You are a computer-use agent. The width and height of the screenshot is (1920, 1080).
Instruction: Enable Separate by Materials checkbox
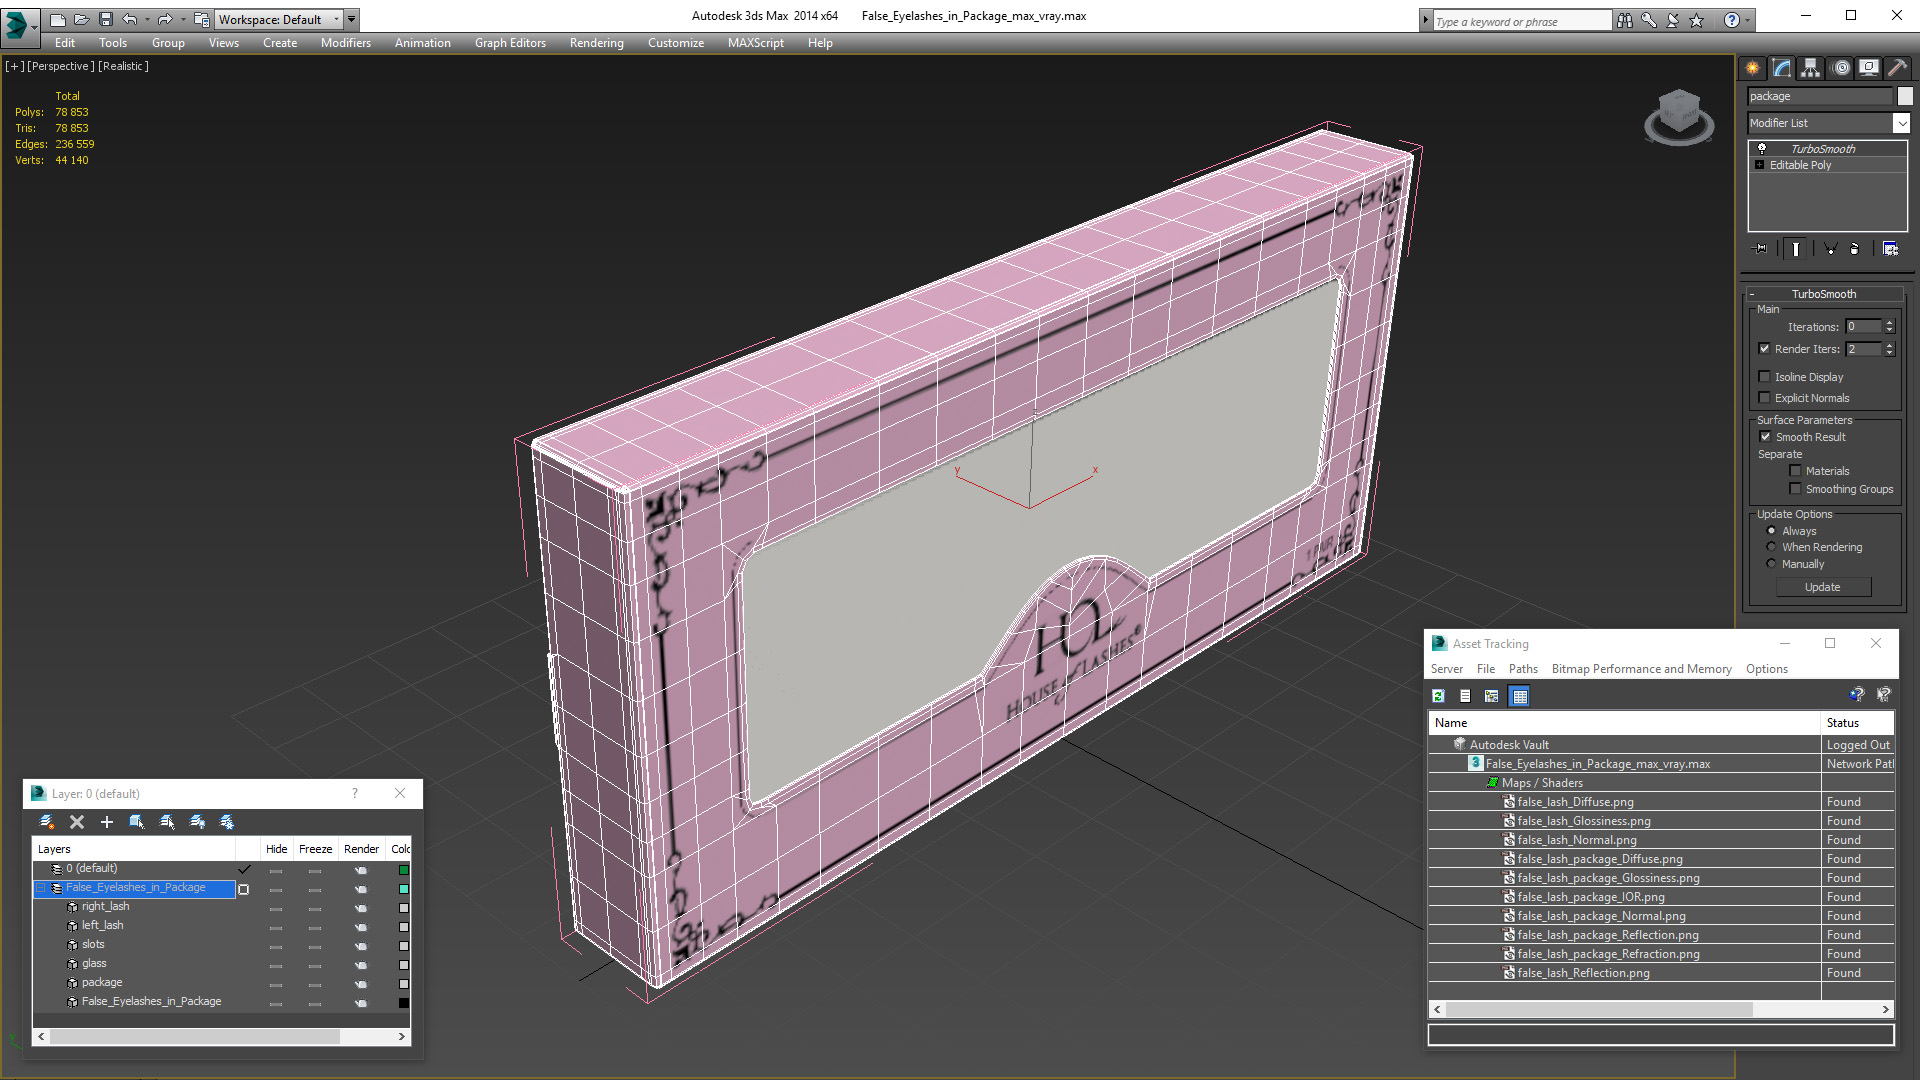[1795, 471]
